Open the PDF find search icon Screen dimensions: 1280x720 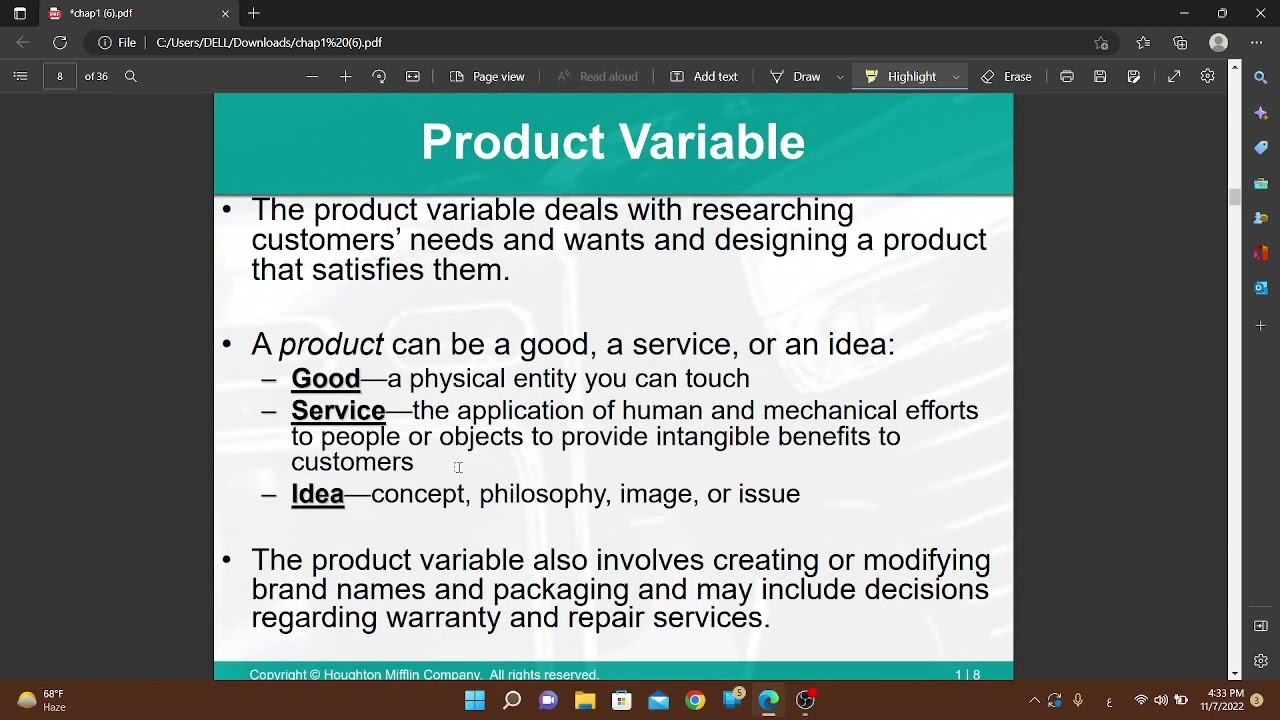click(130, 76)
